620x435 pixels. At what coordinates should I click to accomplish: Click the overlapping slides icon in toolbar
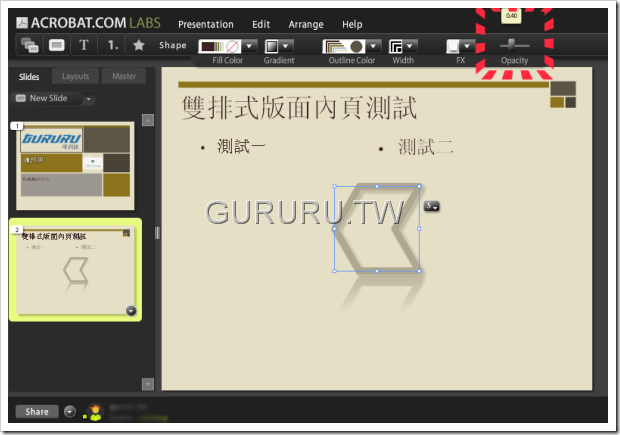(30, 45)
